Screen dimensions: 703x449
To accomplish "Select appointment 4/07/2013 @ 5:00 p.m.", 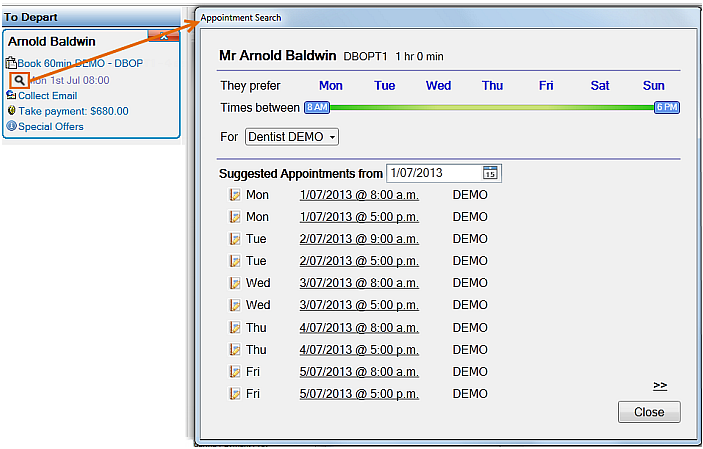I will [359, 350].
